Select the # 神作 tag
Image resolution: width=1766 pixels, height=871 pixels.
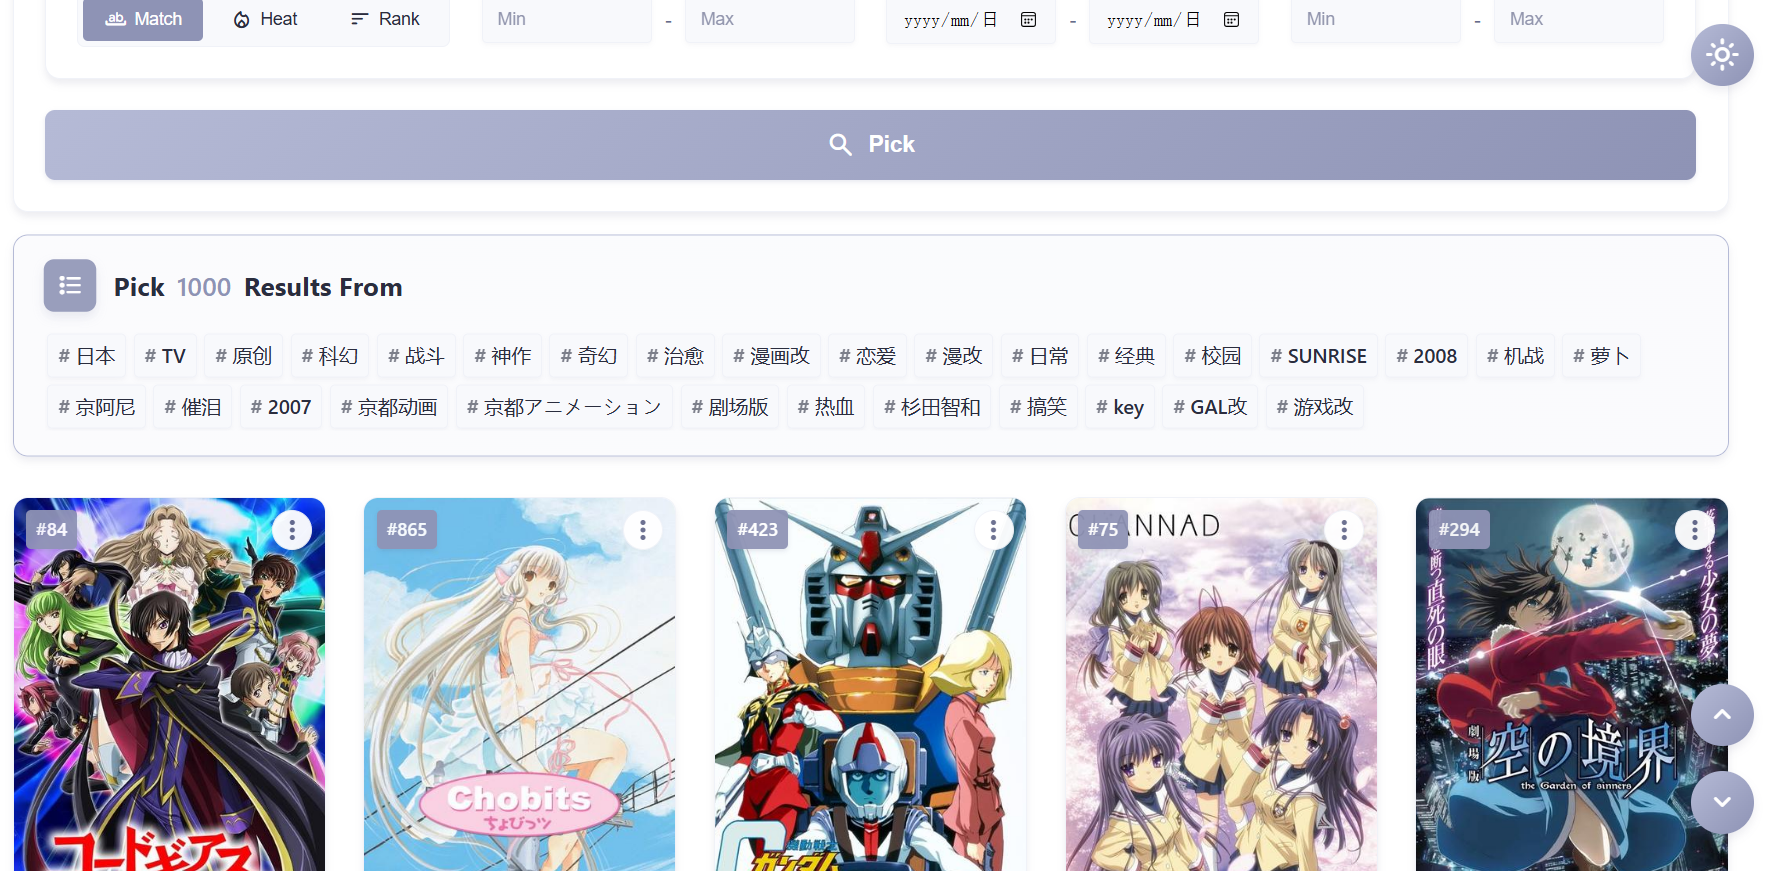click(x=502, y=356)
